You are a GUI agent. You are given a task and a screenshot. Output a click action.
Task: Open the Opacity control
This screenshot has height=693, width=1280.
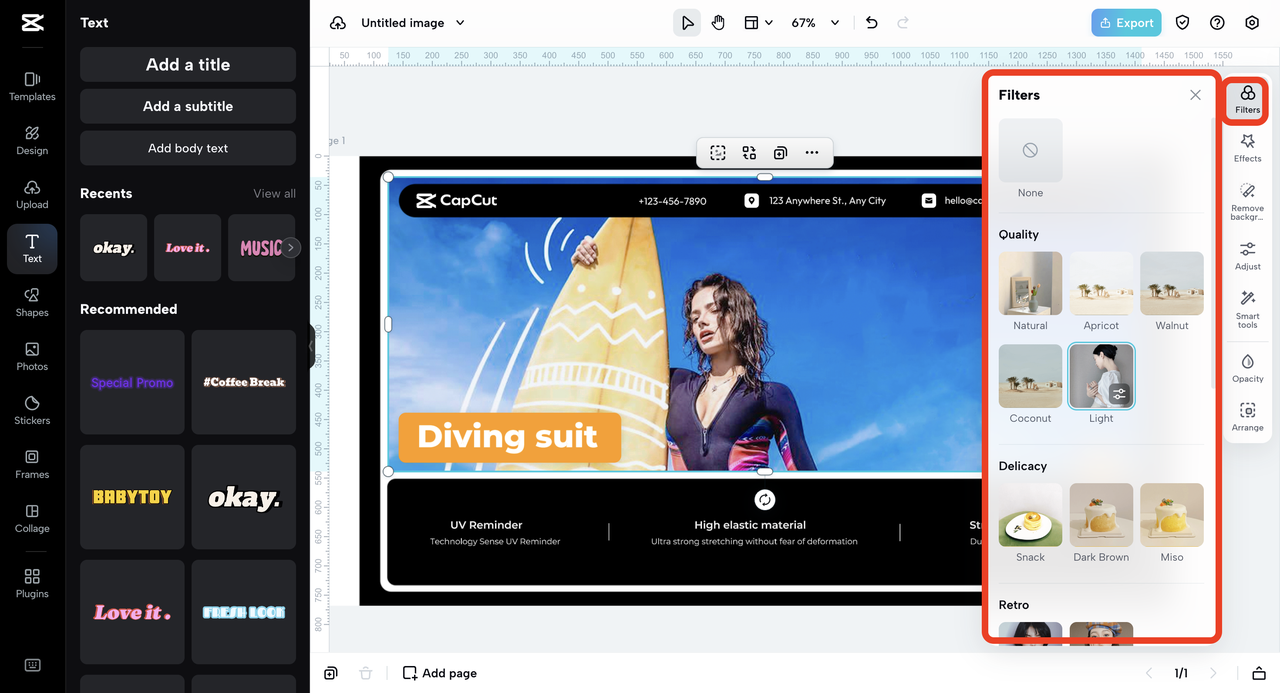(x=1247, y=368)
